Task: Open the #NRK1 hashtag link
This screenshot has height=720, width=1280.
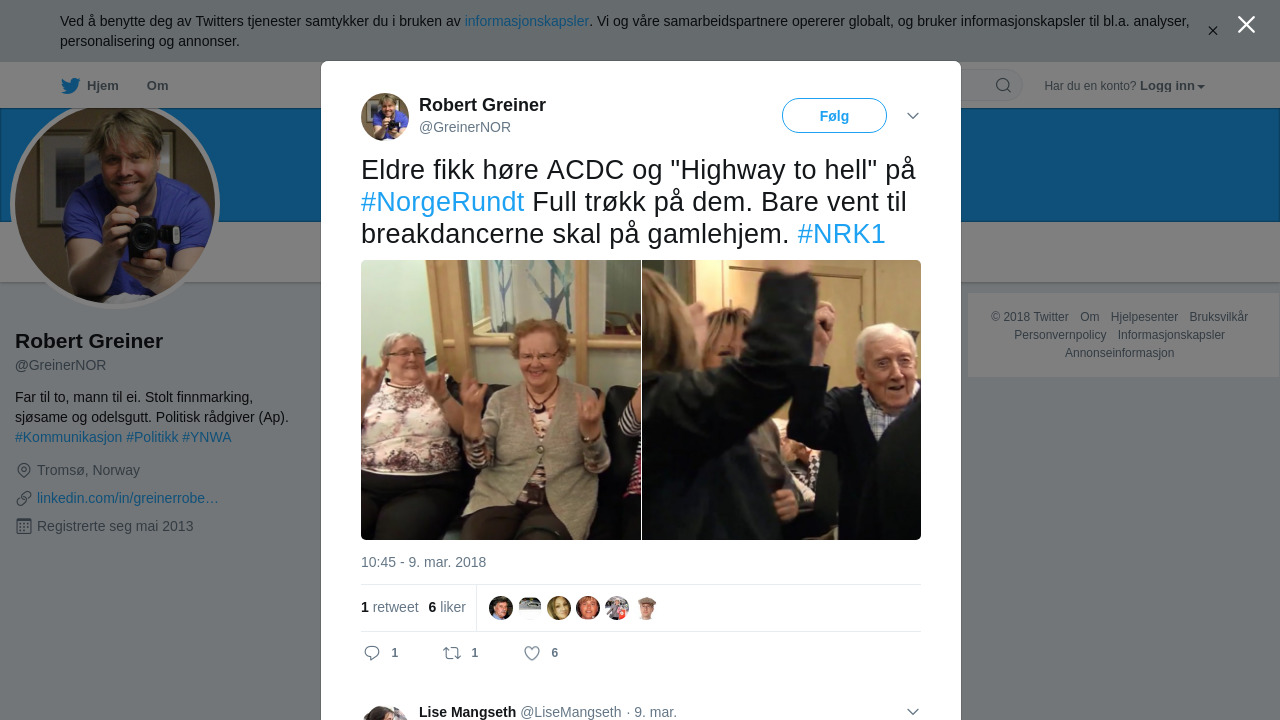Action: [841, 234]
